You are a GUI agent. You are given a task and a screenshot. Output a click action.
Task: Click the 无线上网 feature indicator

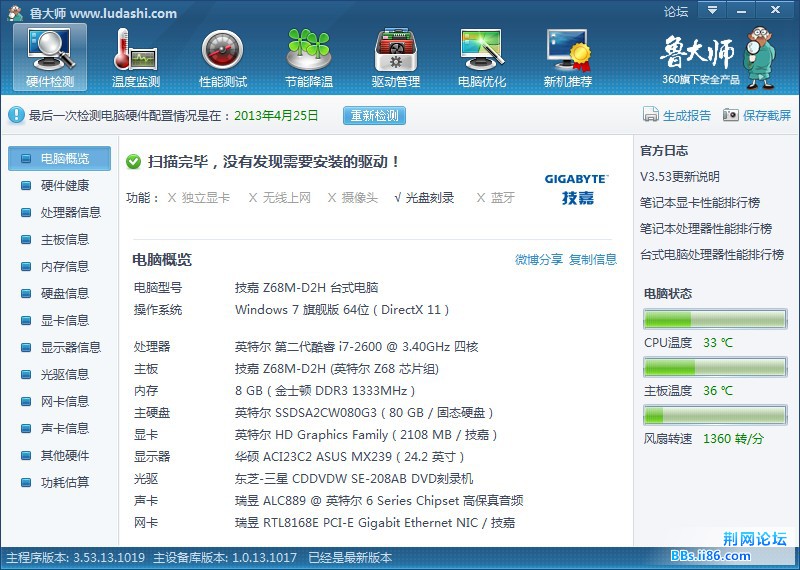(280, 197)
